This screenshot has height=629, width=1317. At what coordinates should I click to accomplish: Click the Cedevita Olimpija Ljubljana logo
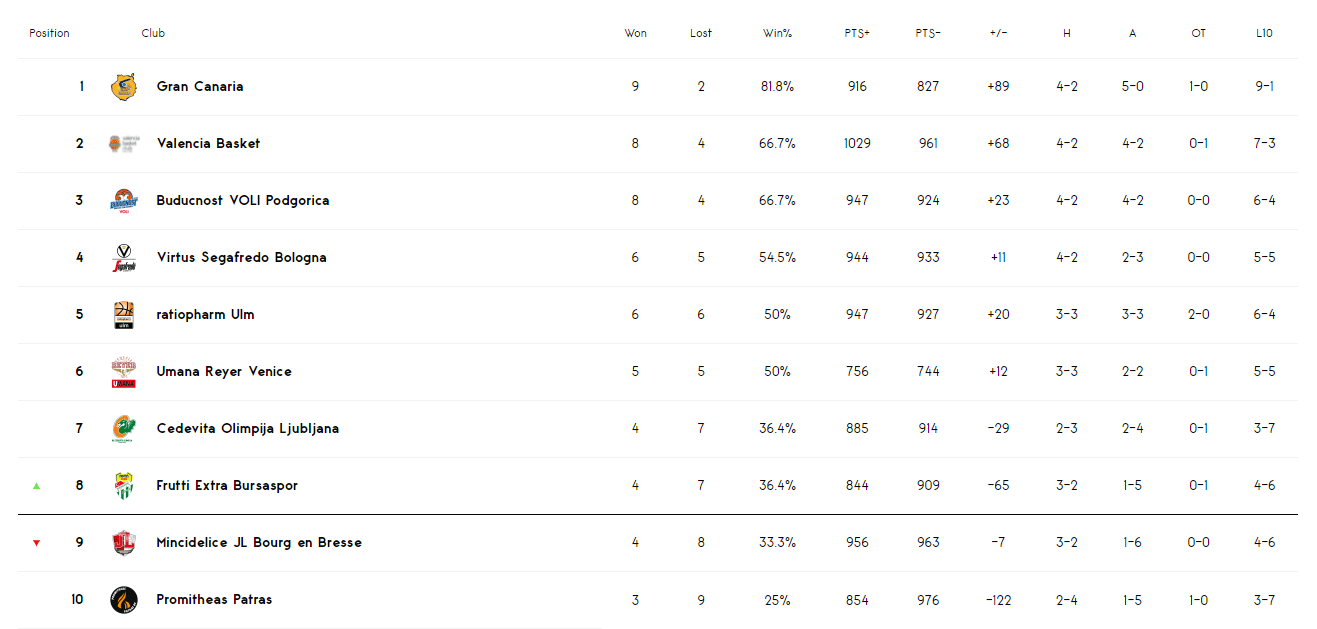124,429
